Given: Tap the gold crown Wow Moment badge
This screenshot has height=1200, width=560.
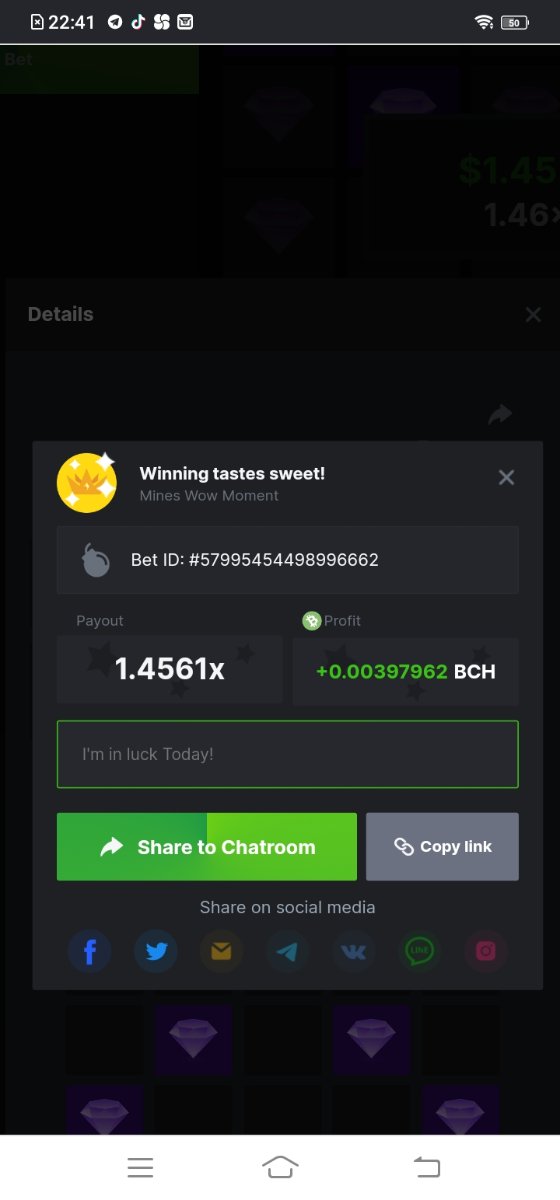Looking at the screenshot, I should 87,482.
